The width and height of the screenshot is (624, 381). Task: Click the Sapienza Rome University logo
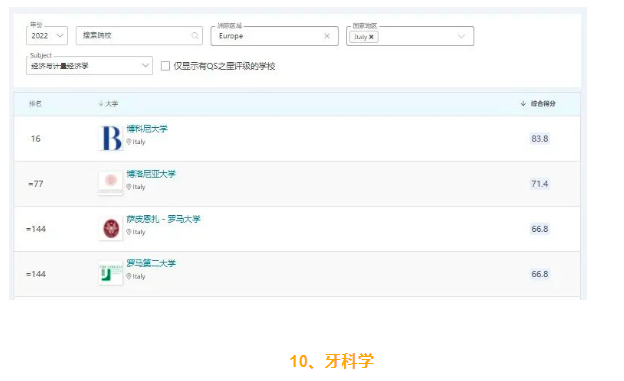(x=111, y=229)
